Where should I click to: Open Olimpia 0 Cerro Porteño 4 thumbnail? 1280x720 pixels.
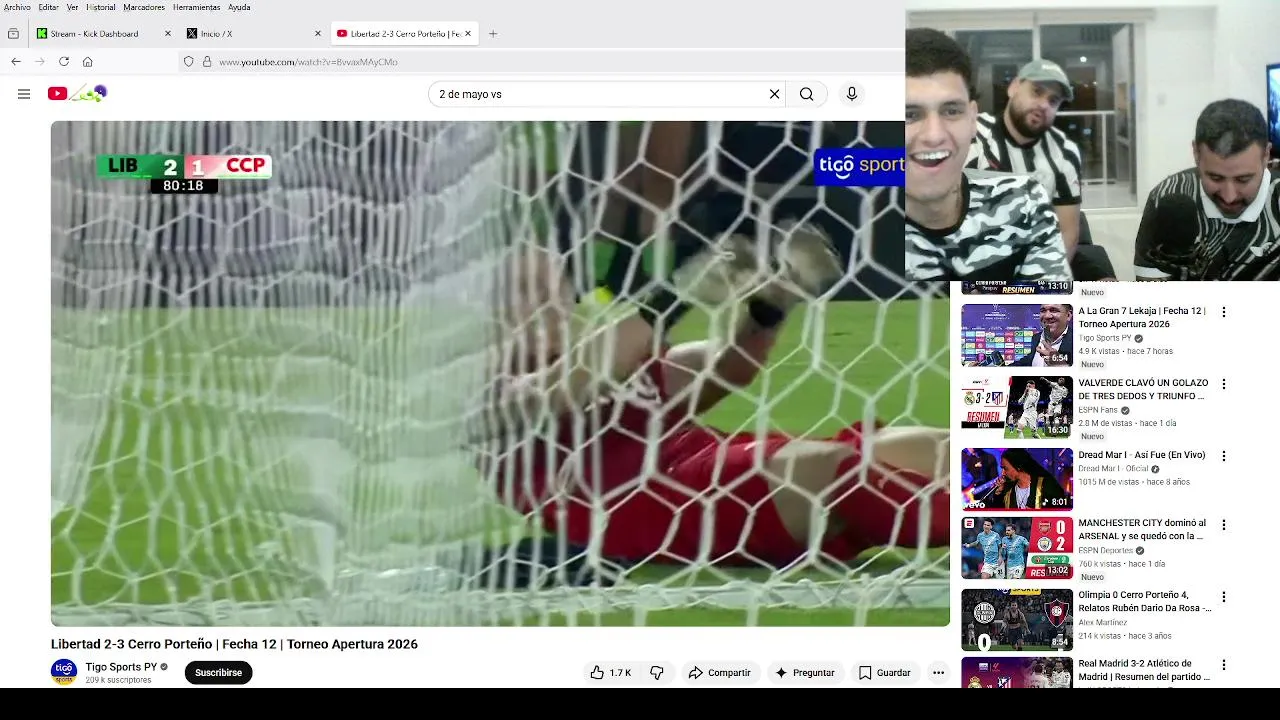click(x=1017, y=620)
